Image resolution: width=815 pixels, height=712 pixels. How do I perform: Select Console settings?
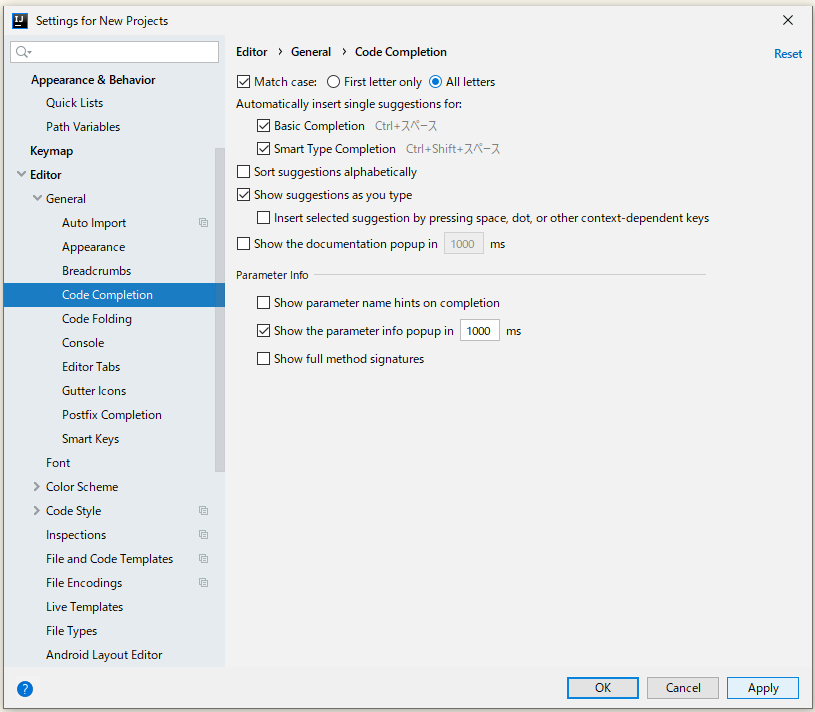tap(83, 343)
